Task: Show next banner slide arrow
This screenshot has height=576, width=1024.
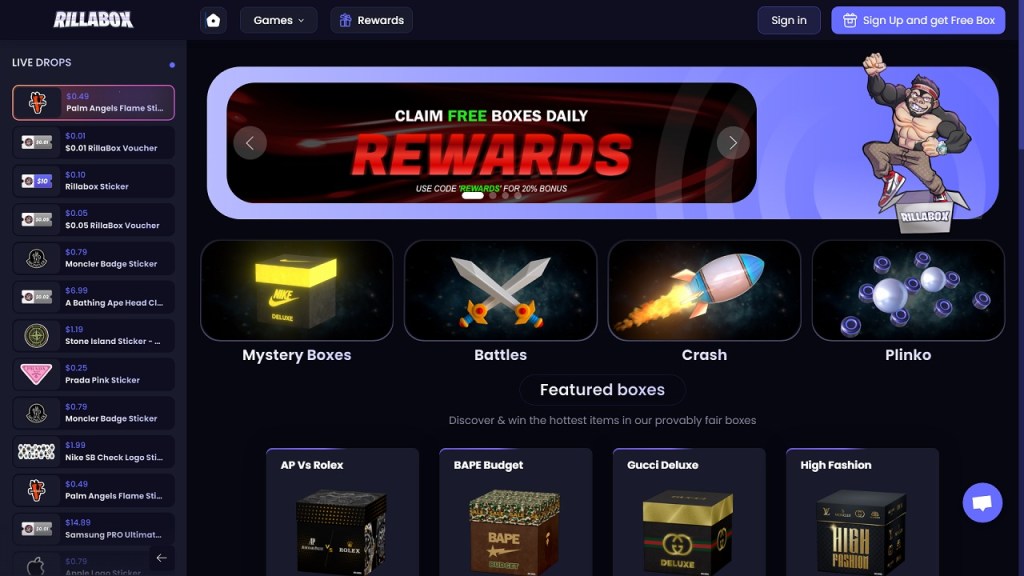Action: click(x=733, y=142)
